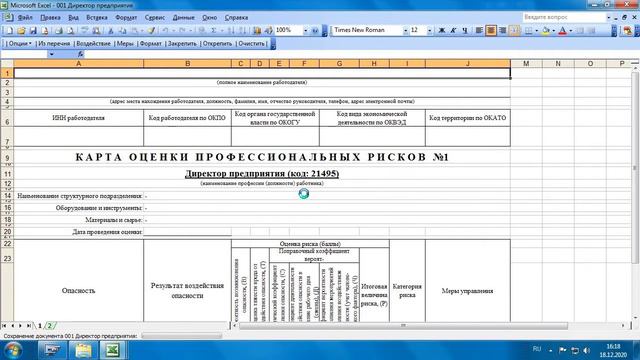Click the Меры button
The width and height of the screenshot is (640, 360).
point(125,44)
